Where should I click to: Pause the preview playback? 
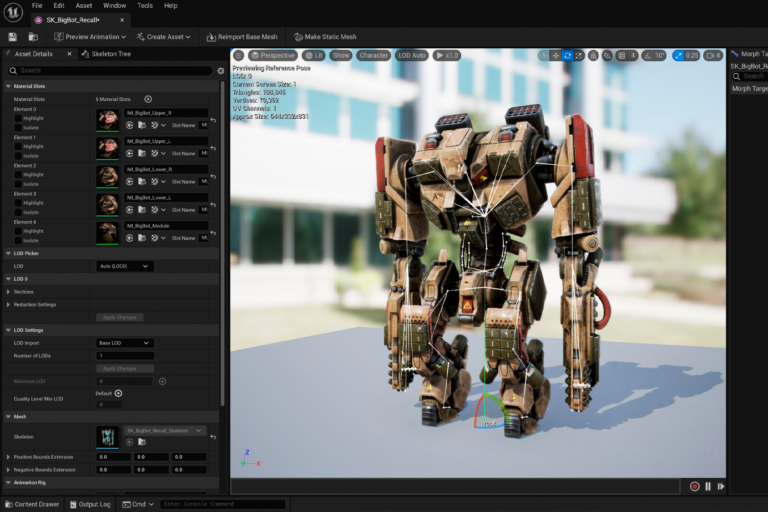[x=708, y=487]
